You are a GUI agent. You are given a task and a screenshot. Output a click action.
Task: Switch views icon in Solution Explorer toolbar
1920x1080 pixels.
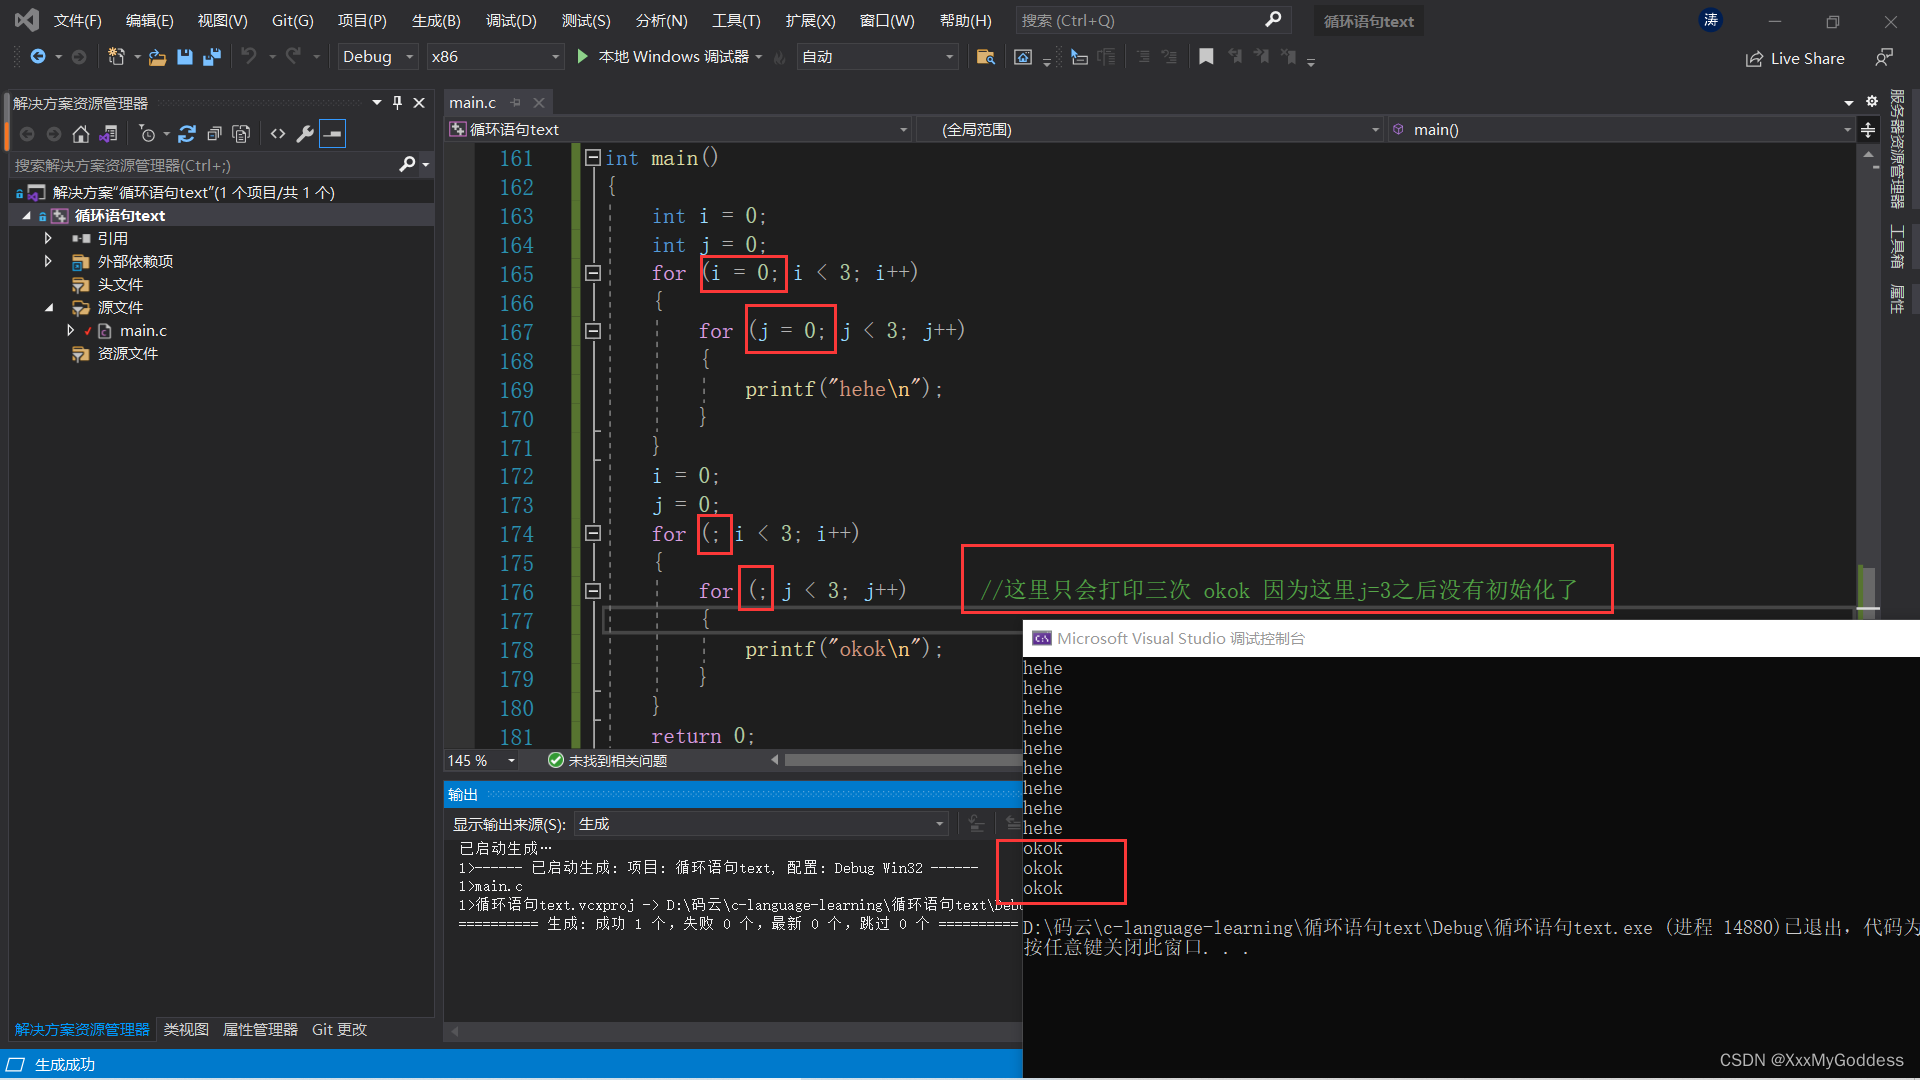pyautogui.click(x=109, y=134)
